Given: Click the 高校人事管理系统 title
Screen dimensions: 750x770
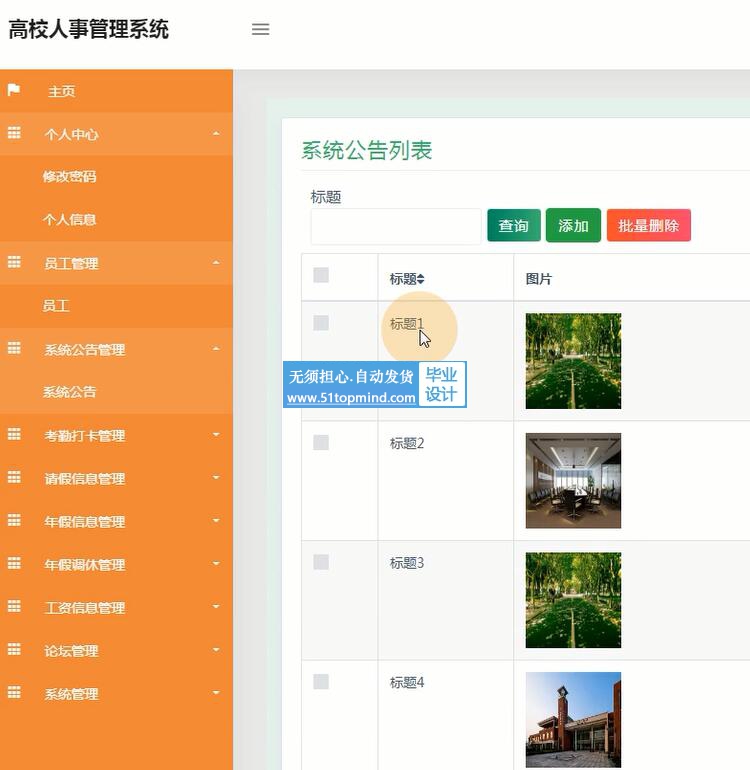Looking at the screenshot, I should coord(89,29).
